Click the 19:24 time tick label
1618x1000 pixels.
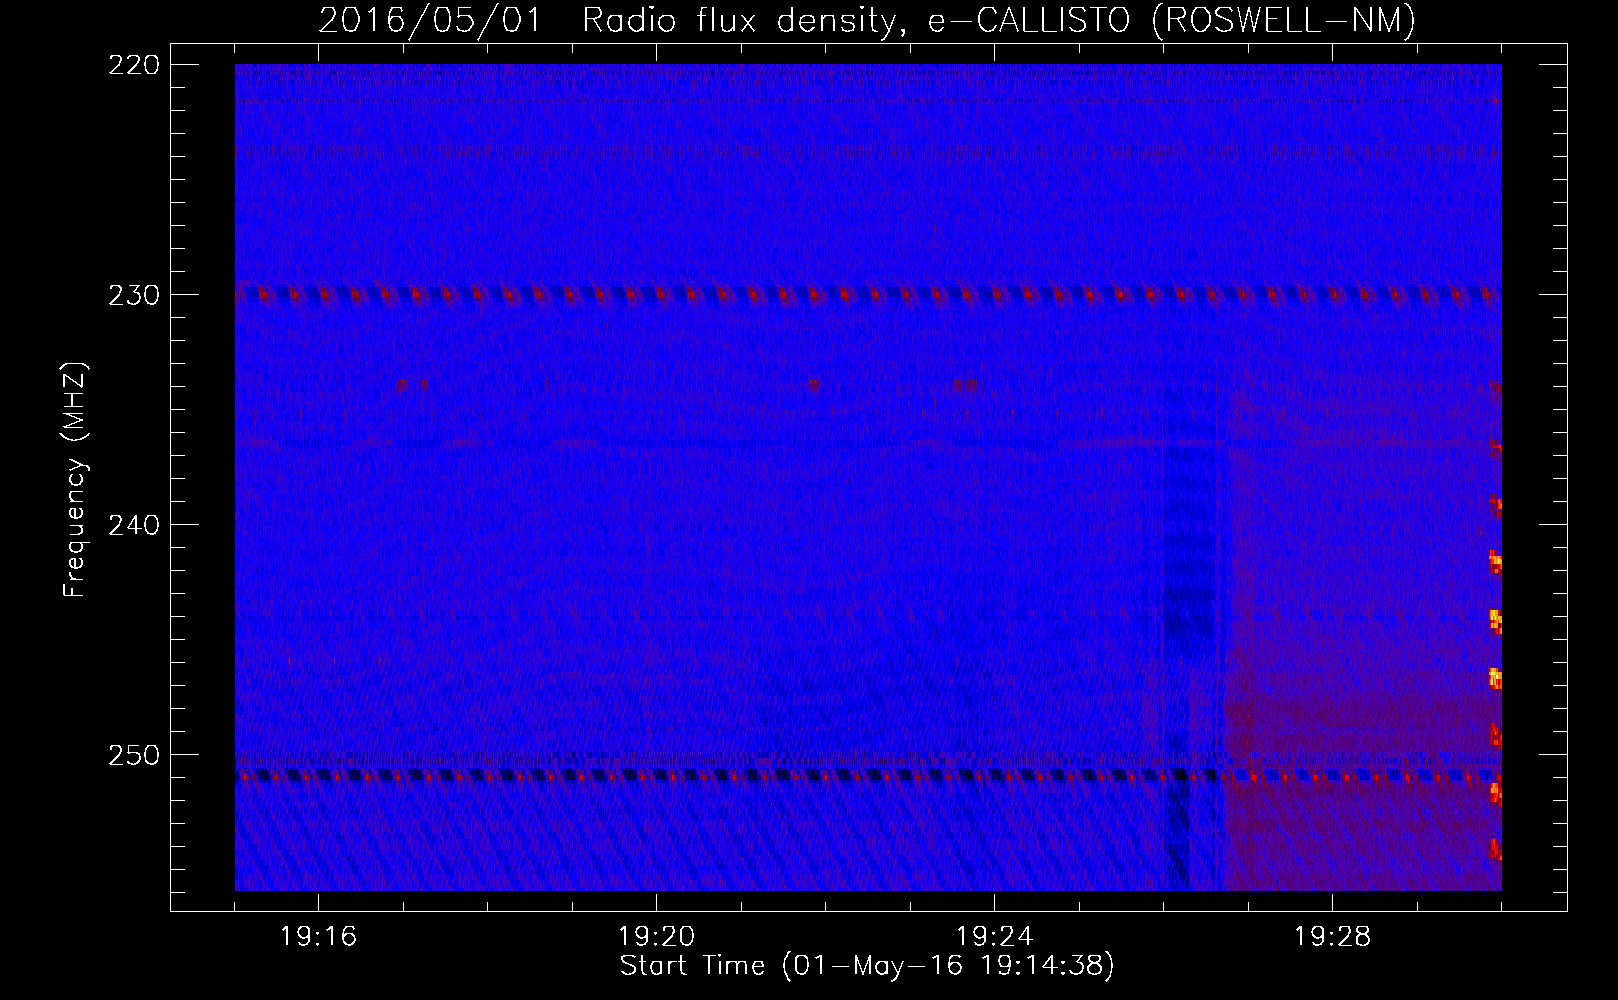pyautogui.click(x=994, y=938)
